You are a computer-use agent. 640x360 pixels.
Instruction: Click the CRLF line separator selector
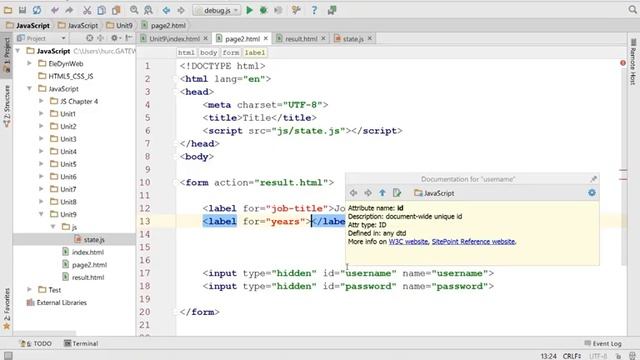(x=571, y=356)
